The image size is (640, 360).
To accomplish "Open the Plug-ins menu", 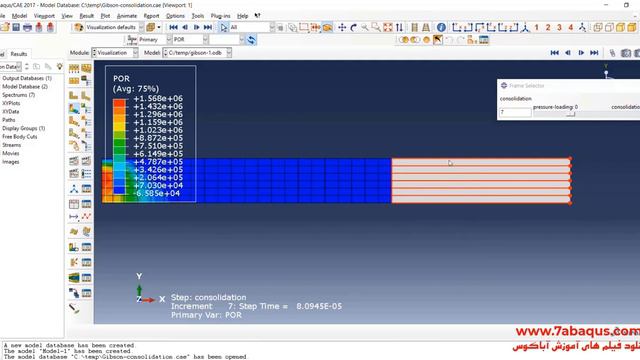I will tap(220, 16).
